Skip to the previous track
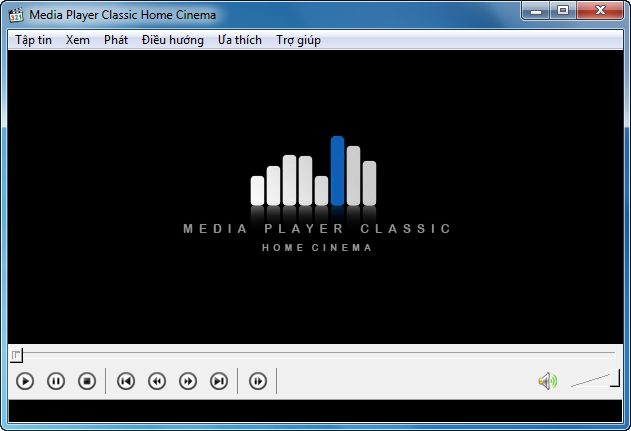The width and height of the screenshot is (631, 431). (x=126, y=381)
